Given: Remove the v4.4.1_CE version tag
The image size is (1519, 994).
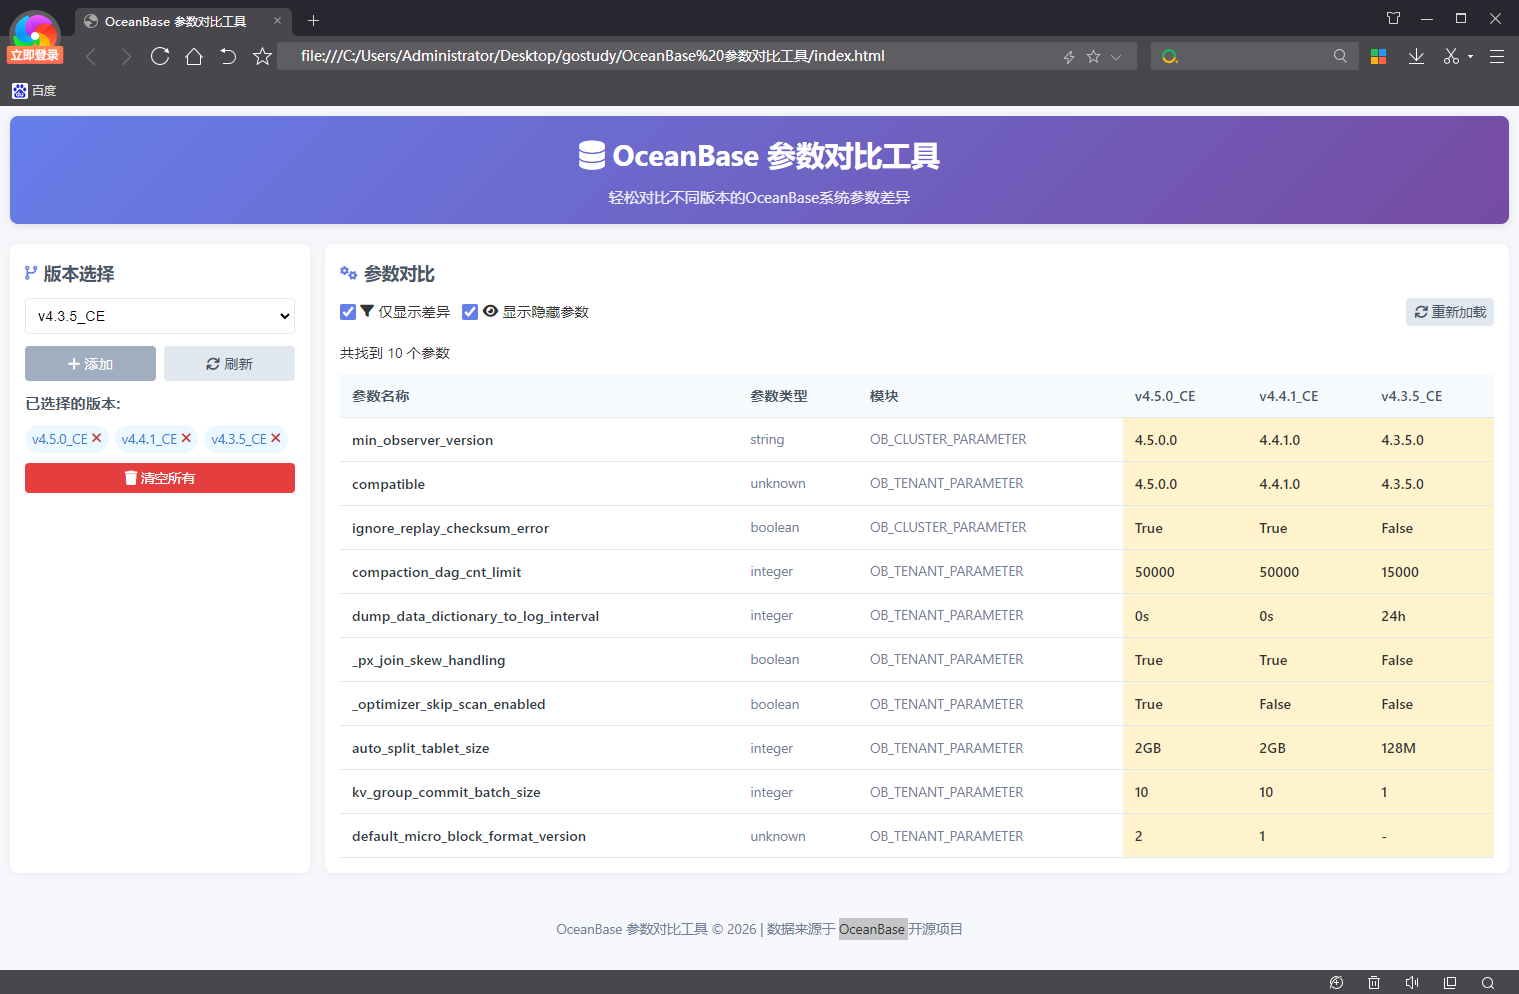Looking at the screenshot, I should (186, 438).
